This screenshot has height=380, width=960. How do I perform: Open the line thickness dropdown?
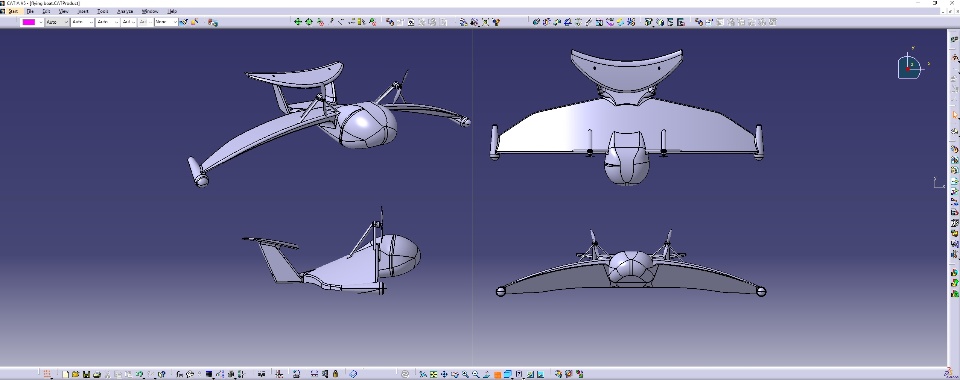[82, 22]
